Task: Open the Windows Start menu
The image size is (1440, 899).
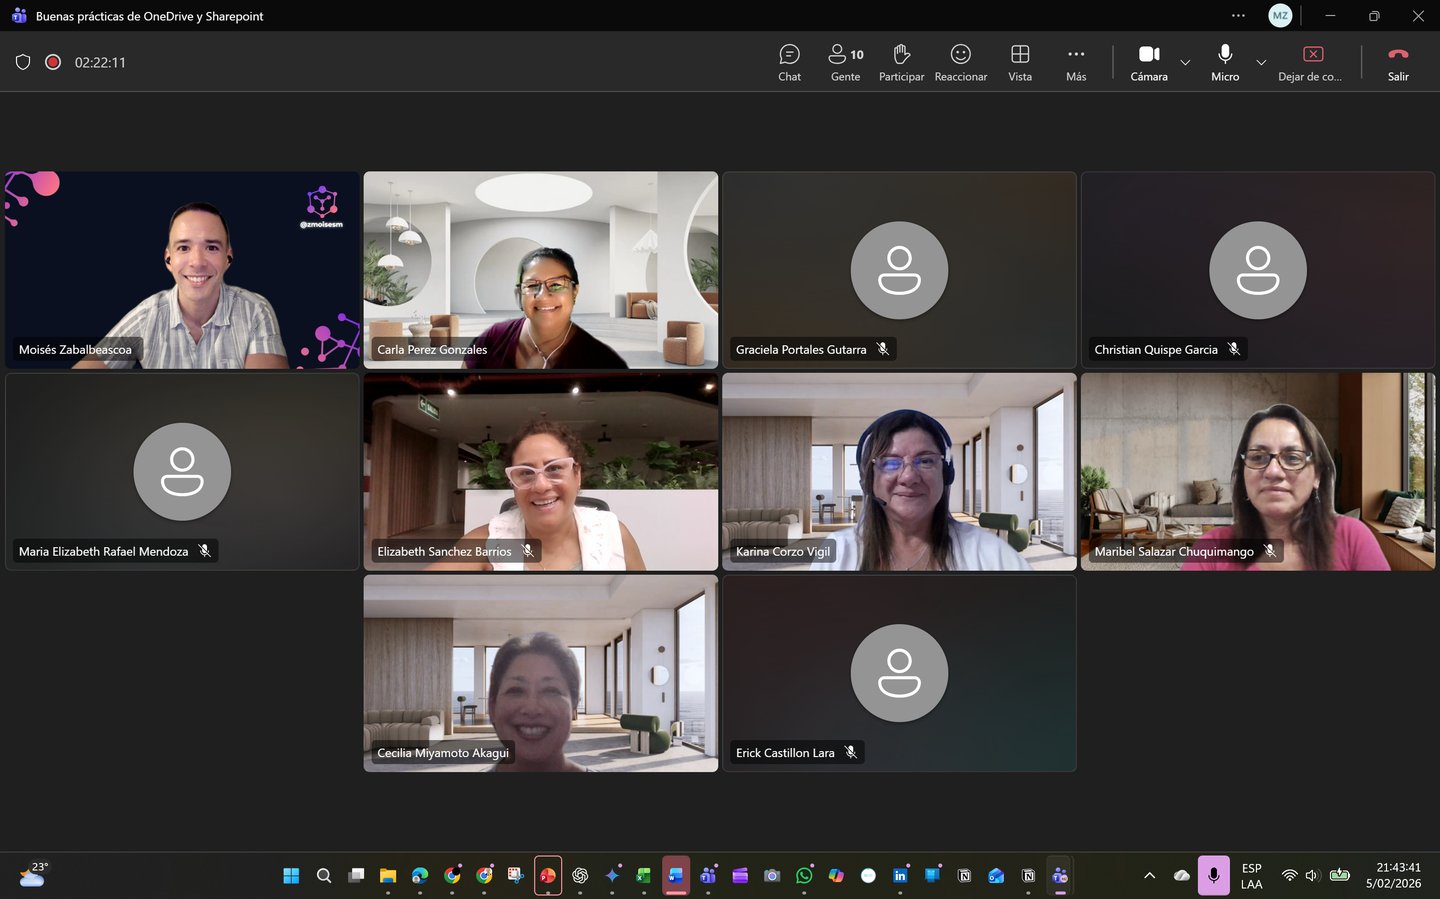Action: click(x=291, y=876)
